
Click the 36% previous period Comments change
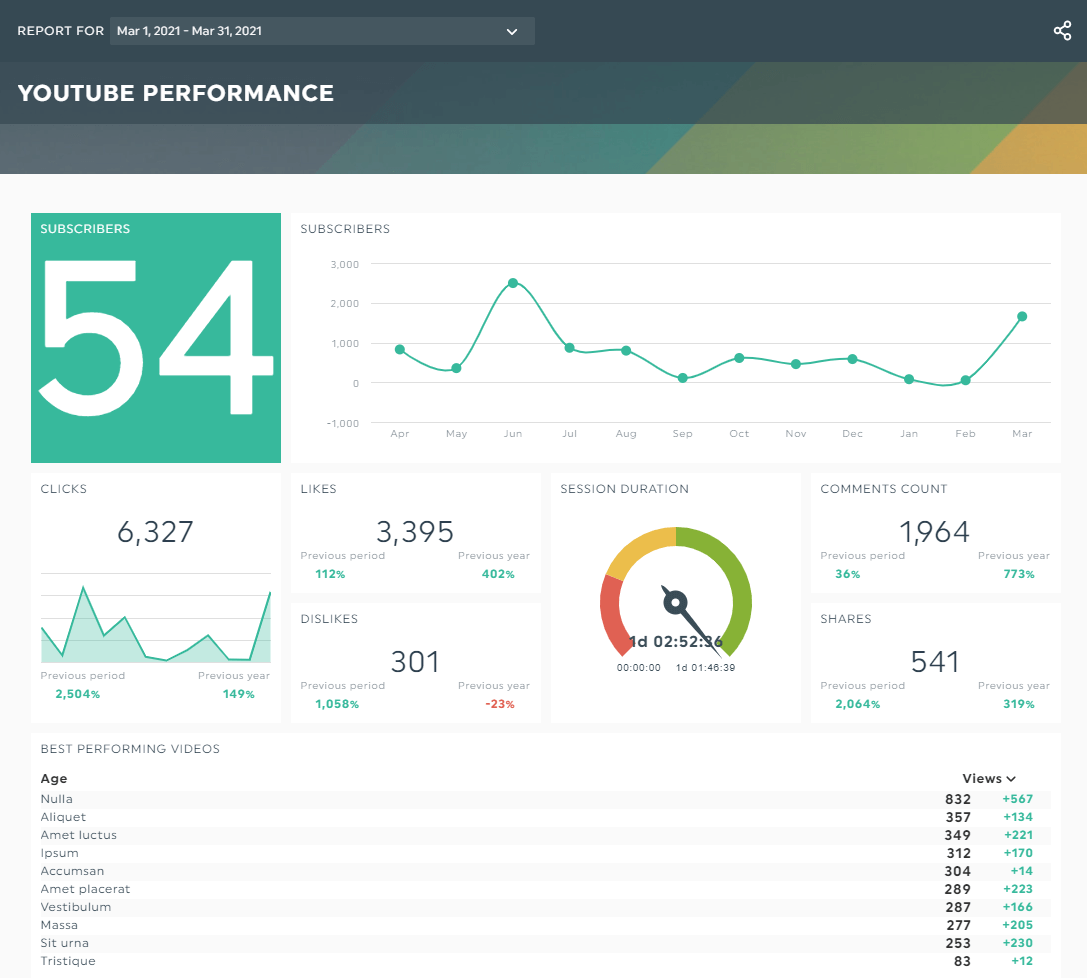pyautogui.click(x=848, y=575)
